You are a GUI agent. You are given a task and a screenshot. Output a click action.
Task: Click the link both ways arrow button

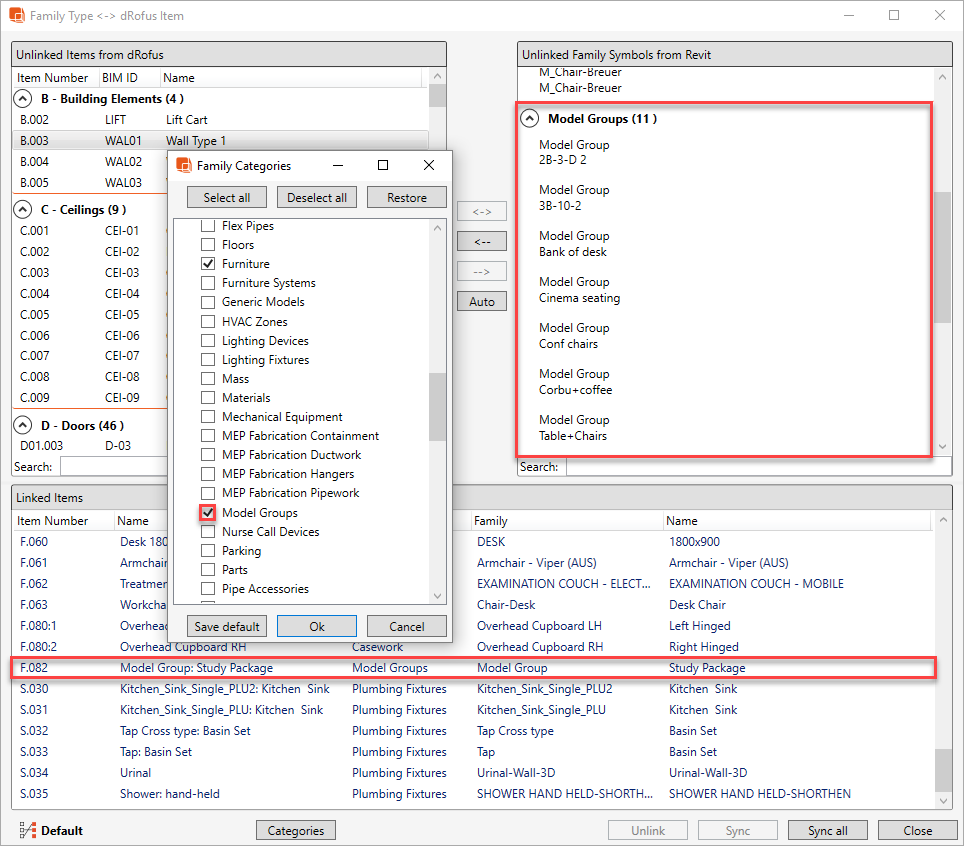coord(482,212)
